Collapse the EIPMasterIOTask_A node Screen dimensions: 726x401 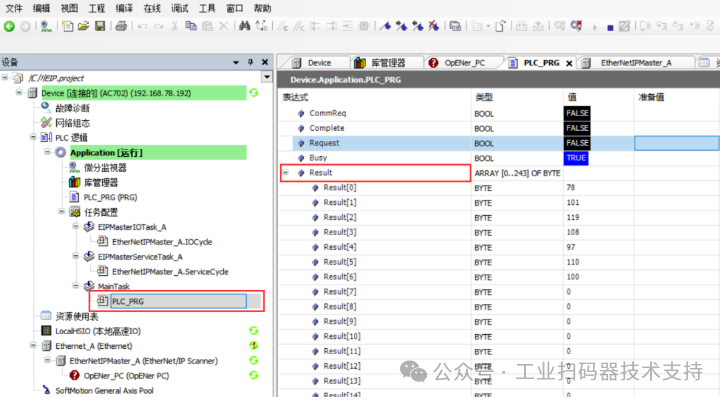click(75, 226)
